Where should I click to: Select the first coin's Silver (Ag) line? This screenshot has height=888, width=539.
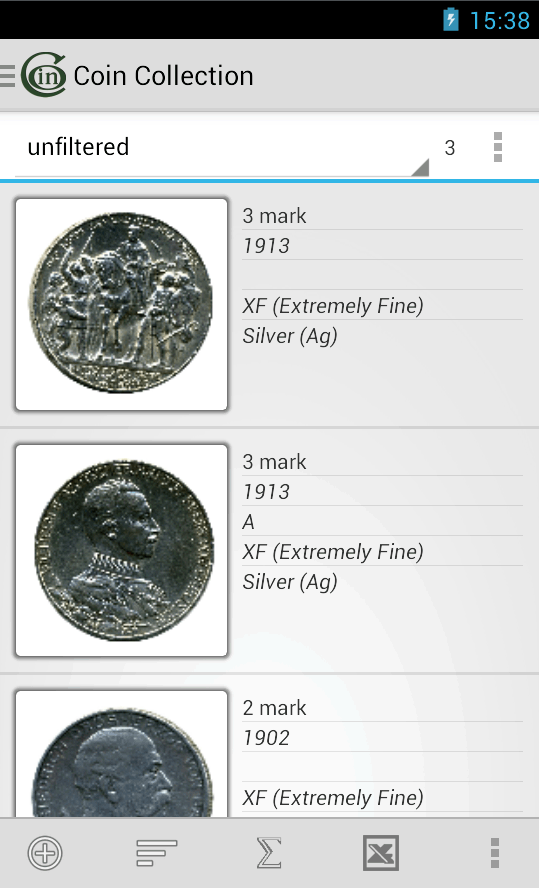(290, 336)
